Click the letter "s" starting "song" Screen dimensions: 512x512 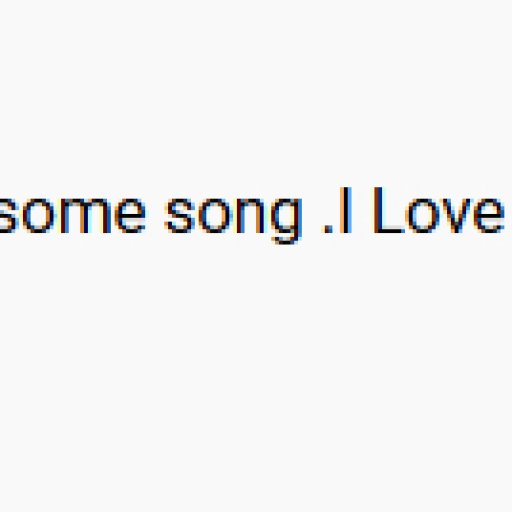click(180, 215)
